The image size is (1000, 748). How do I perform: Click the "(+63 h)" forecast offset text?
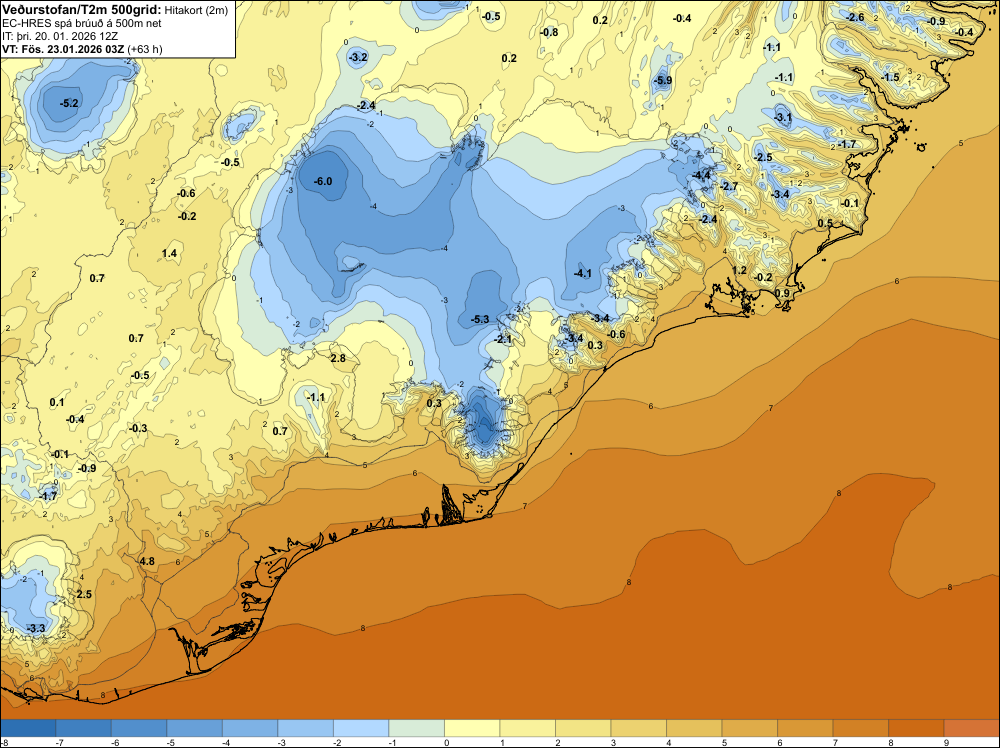click(x=145, y=49)
